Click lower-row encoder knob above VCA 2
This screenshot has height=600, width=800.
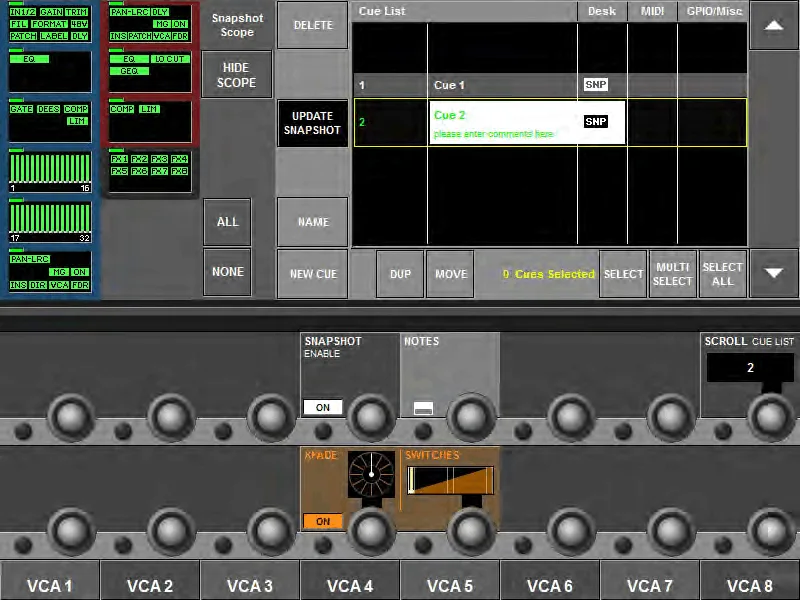[x=171, y=531]
